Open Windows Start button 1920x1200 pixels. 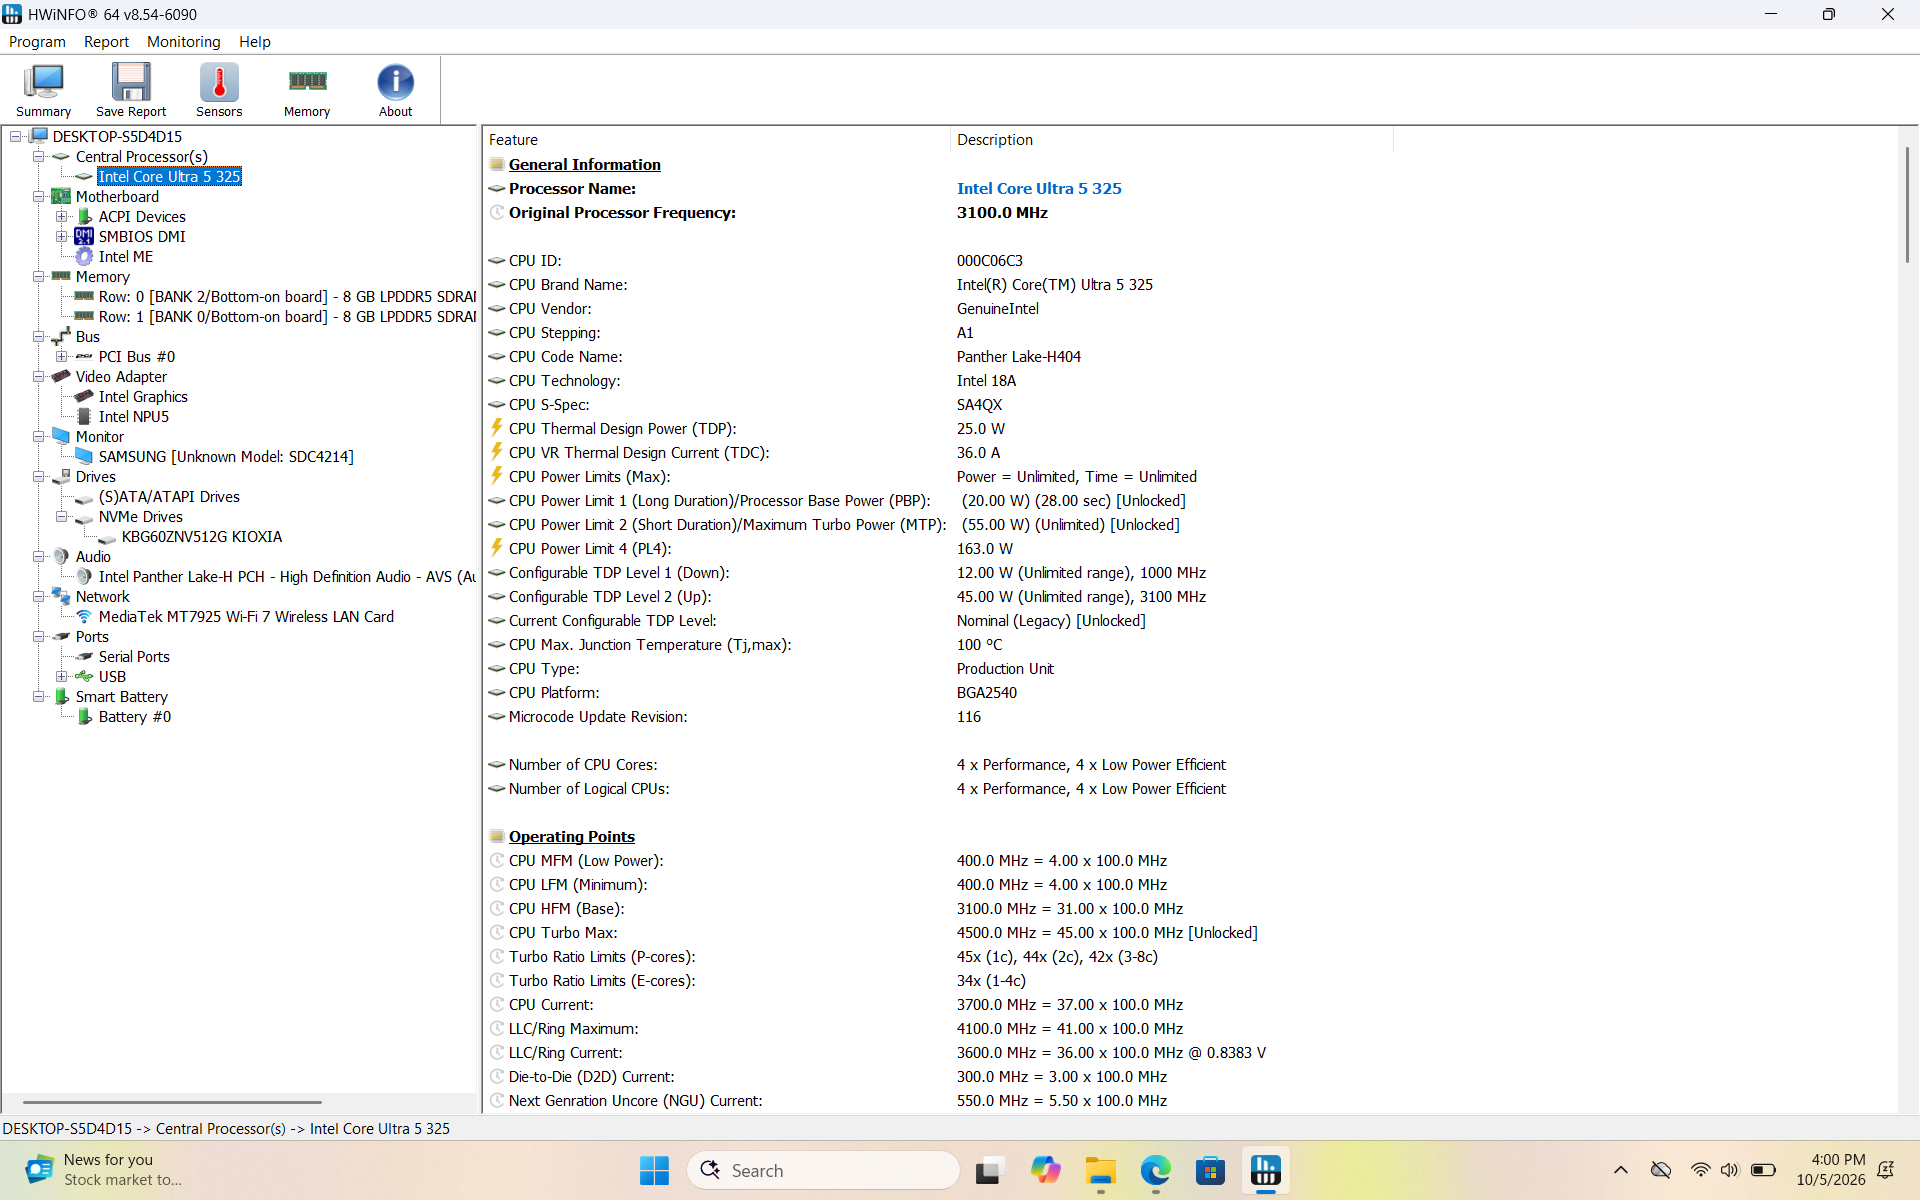[x=654, y=1170]
